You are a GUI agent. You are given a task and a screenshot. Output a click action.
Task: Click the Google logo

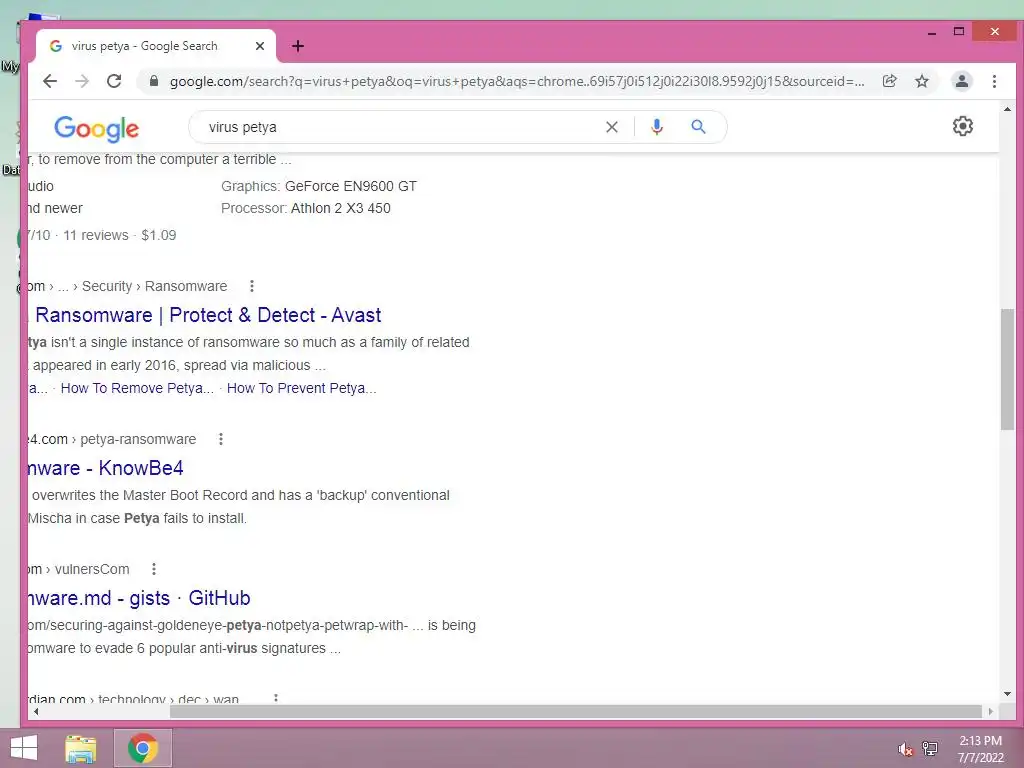[97, 128]
